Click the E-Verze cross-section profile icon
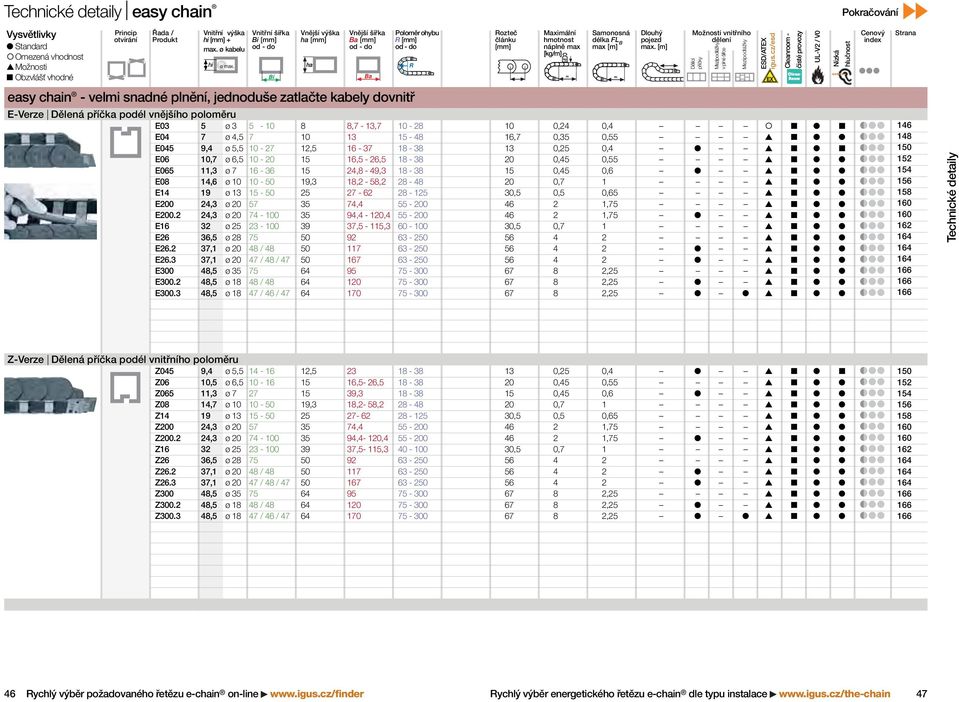This screenshot has height=702, width=959. coord(126,142)
